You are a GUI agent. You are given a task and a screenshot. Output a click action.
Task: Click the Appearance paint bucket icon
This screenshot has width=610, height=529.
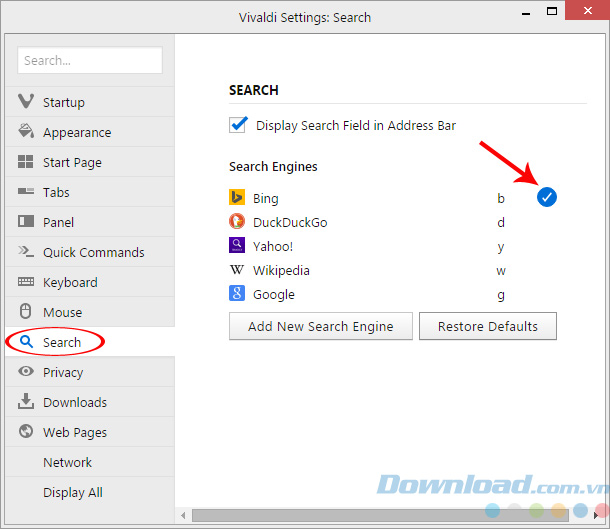point(26,132)
